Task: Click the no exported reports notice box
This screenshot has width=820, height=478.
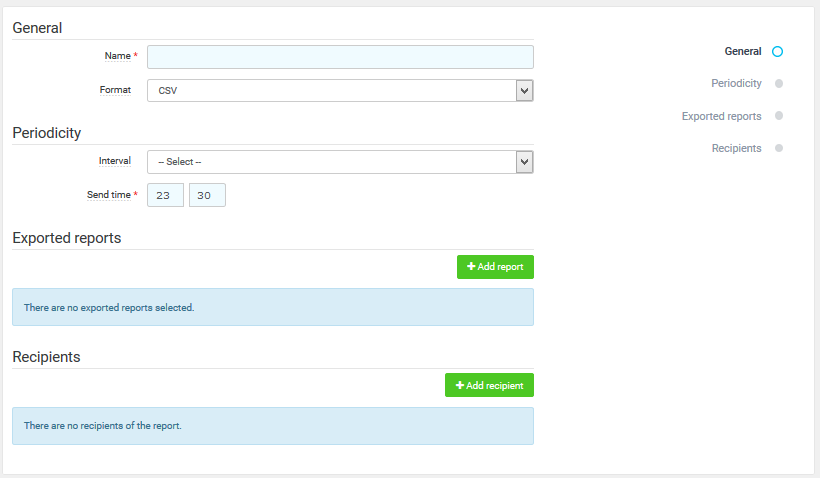Action: point(272,307)
